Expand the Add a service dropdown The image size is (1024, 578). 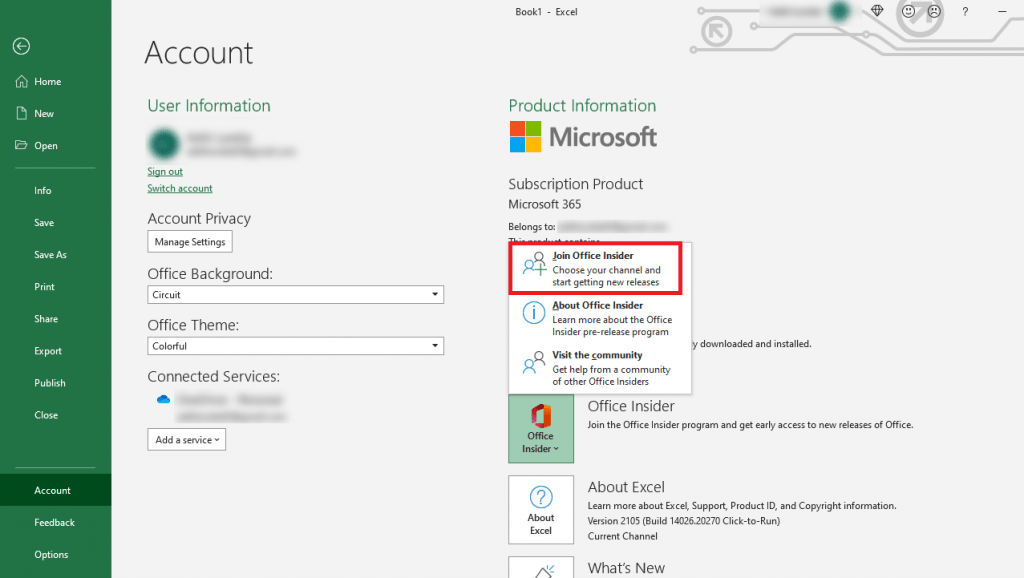[x=186, y=439]
